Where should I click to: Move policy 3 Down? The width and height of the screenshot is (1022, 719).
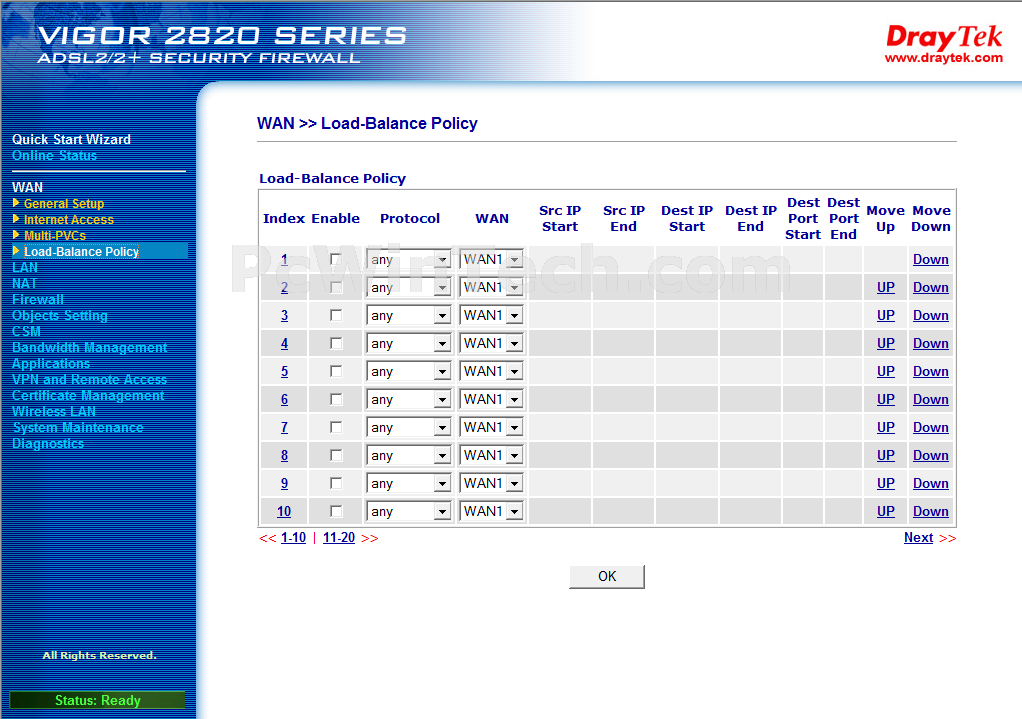[x=930, y=315]
